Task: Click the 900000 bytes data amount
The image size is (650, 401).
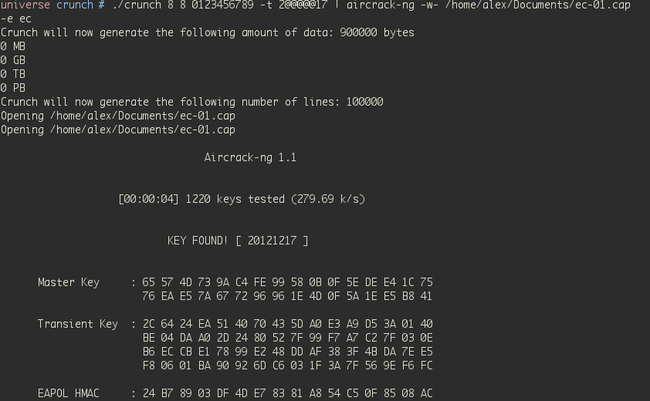Action: (x=377, y=32)
